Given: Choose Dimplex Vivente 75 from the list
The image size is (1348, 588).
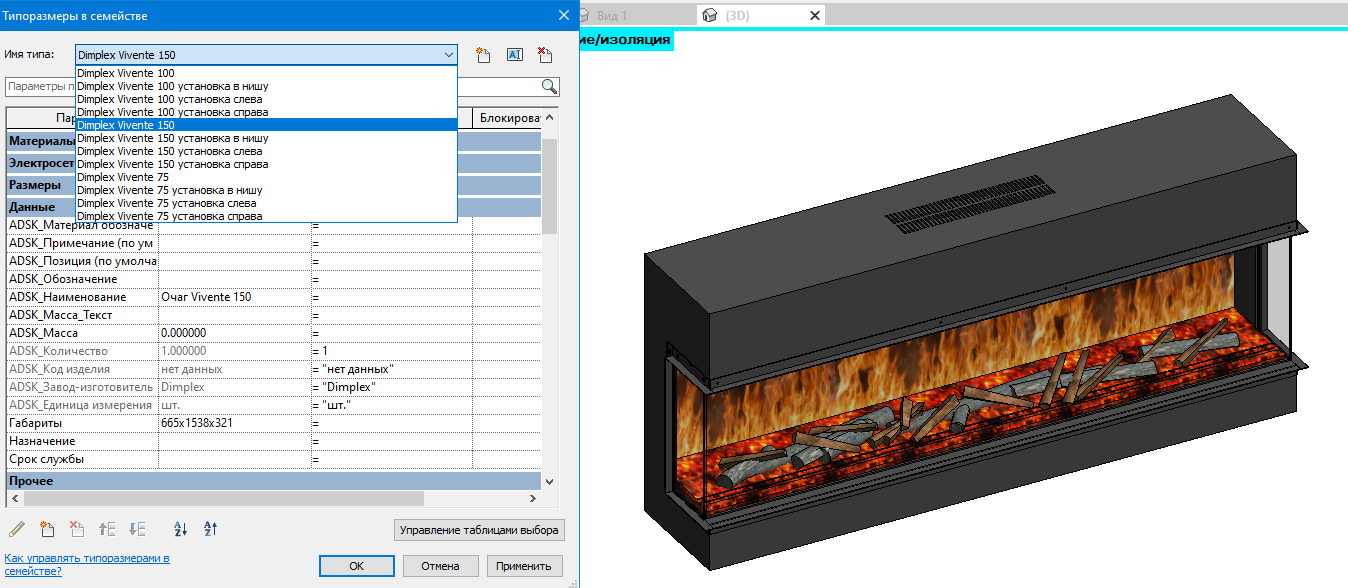Looking at the screenshot, I should coord(266,177).
